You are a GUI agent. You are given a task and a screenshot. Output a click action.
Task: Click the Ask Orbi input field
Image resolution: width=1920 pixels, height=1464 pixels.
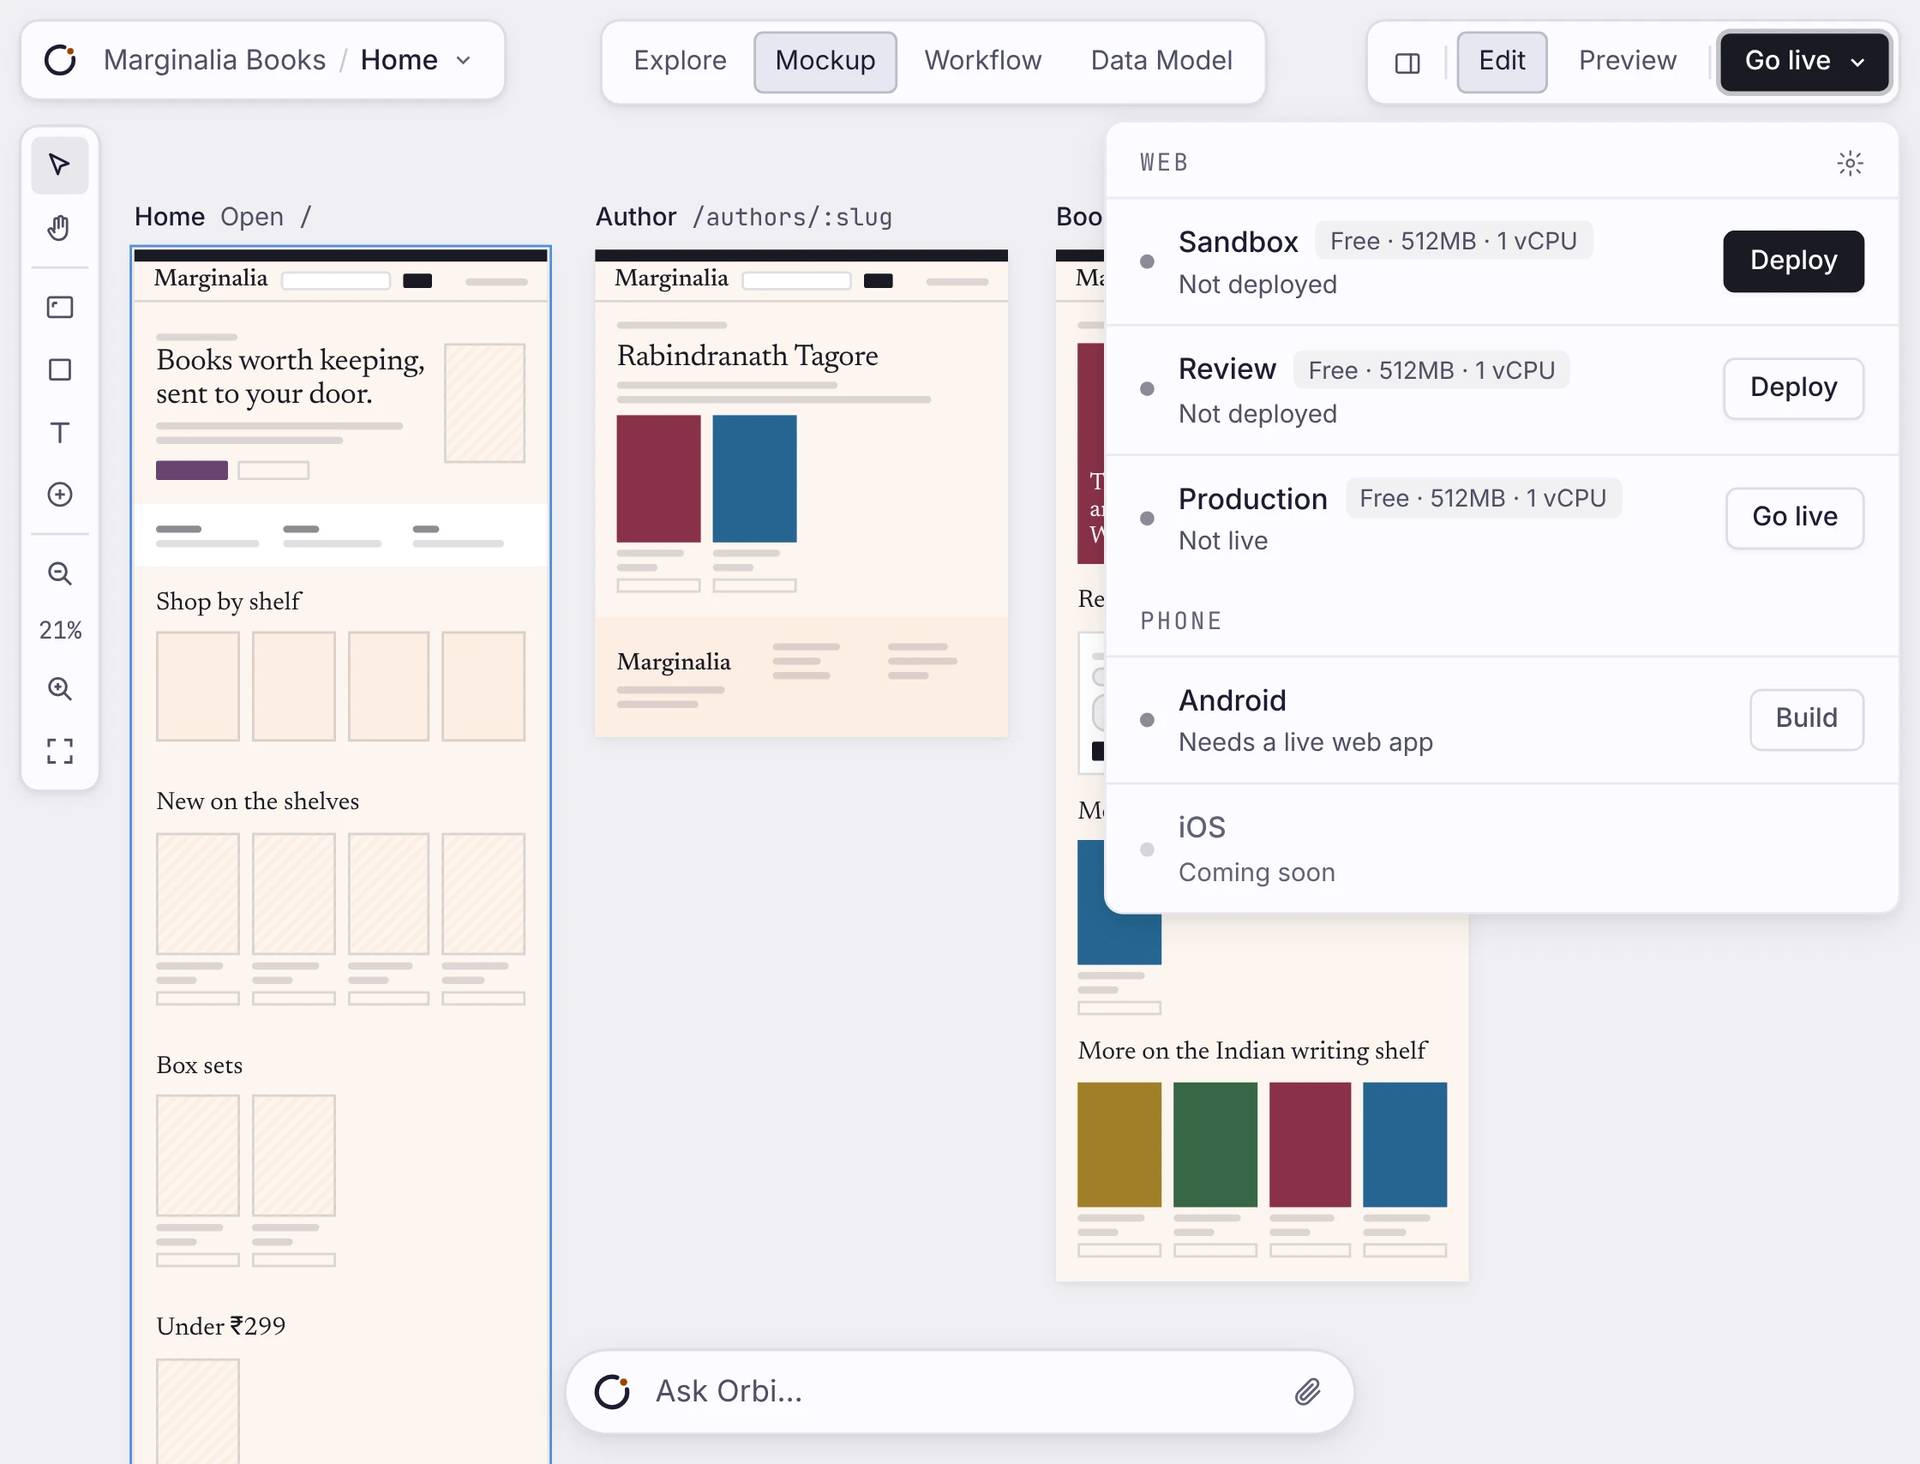[x=960, y=1392]
